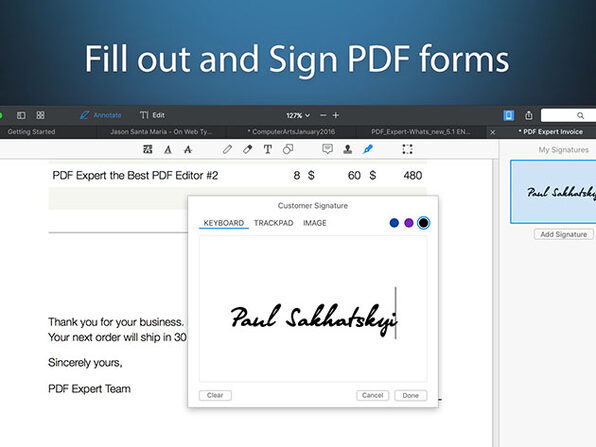
Task: Pick the purple signature color
Action: (409, 223)
